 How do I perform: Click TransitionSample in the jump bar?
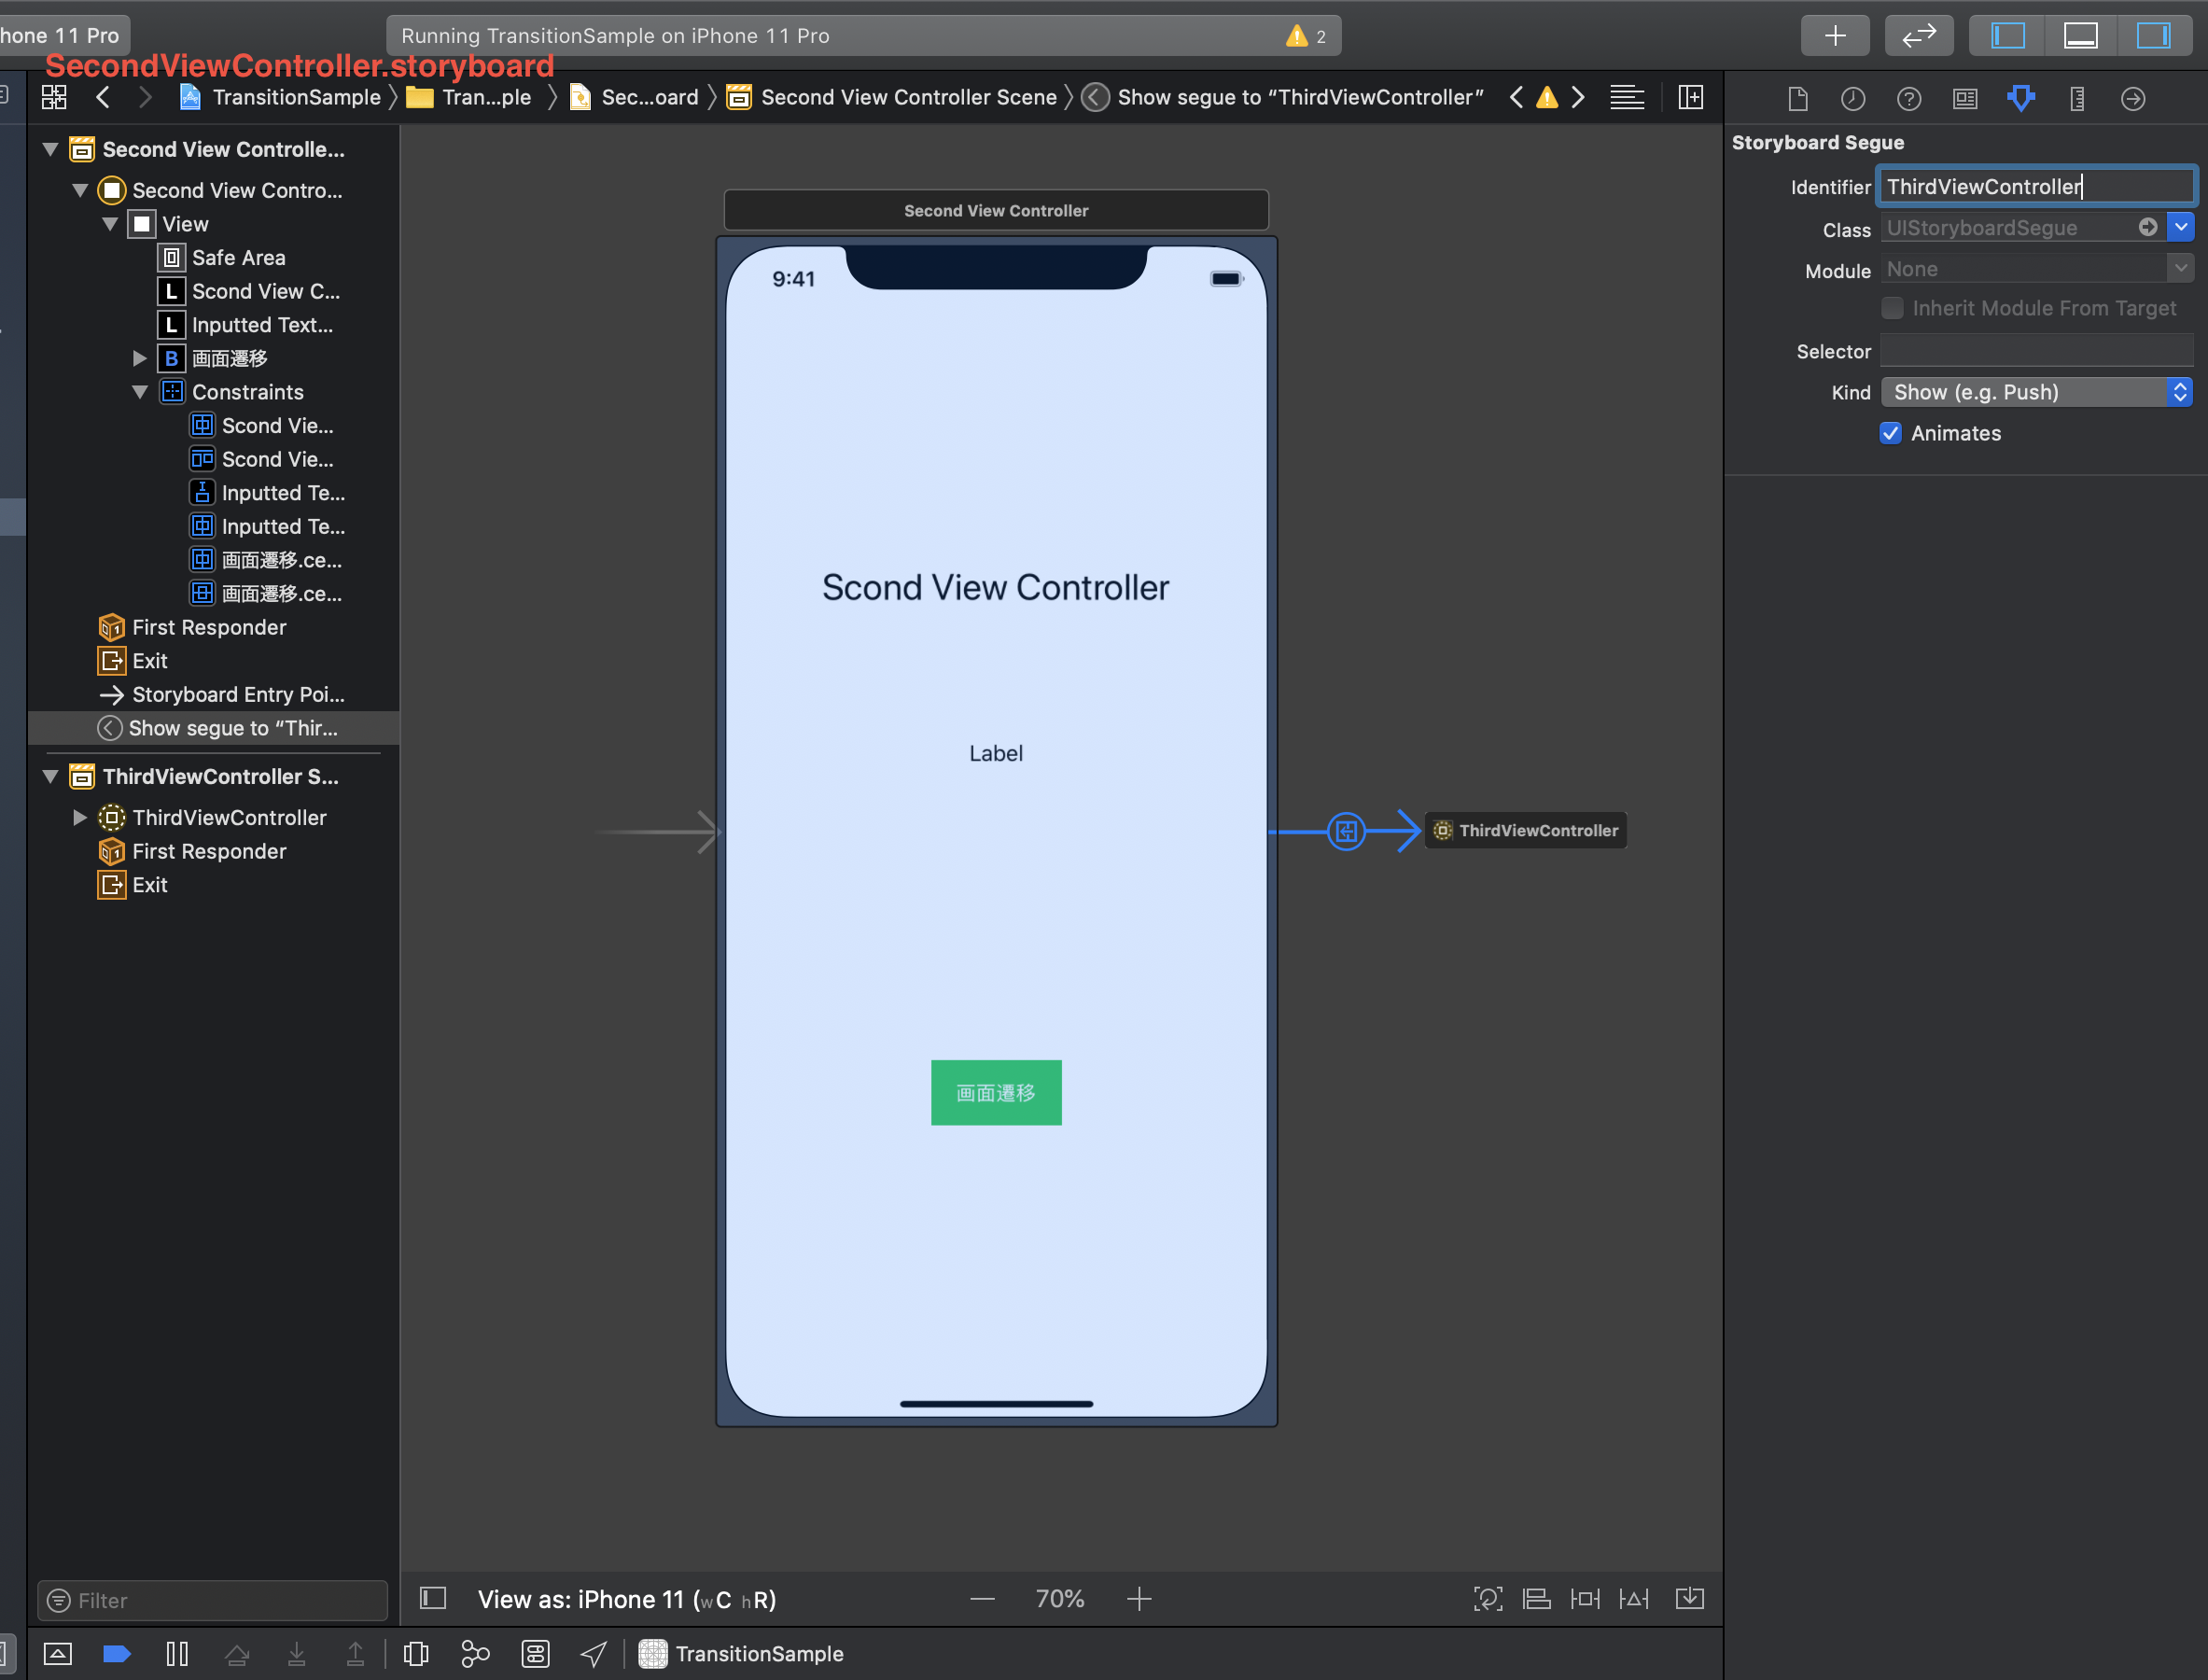pyautogui.click(x=296, y=97)
